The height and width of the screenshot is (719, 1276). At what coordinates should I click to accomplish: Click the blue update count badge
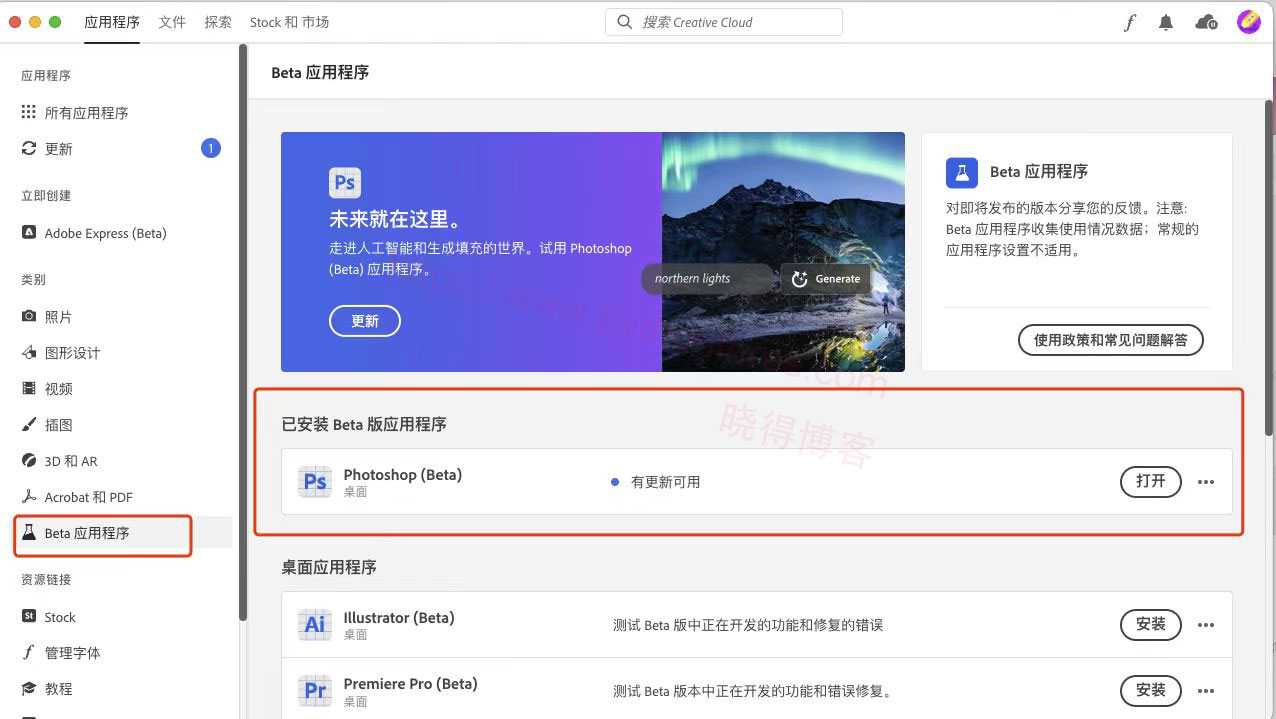[211, 148]
